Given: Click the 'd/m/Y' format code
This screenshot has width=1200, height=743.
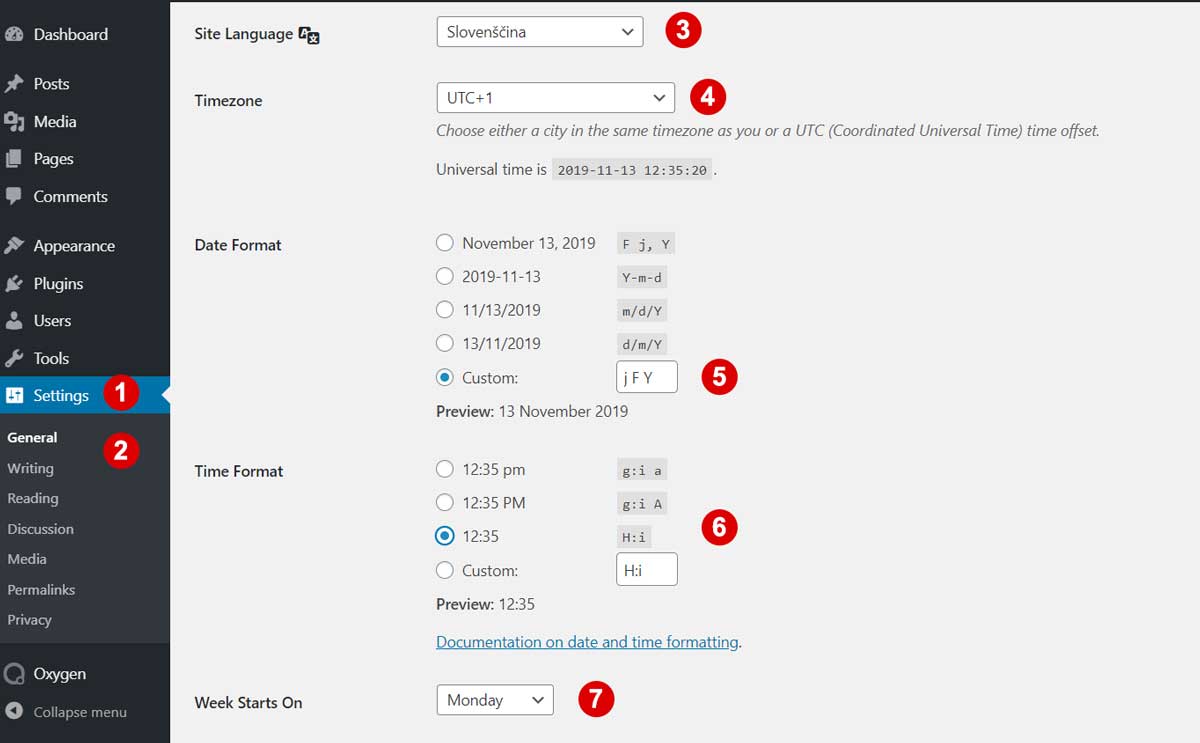Looking at the screenshot, I should (x=642, y=344).
